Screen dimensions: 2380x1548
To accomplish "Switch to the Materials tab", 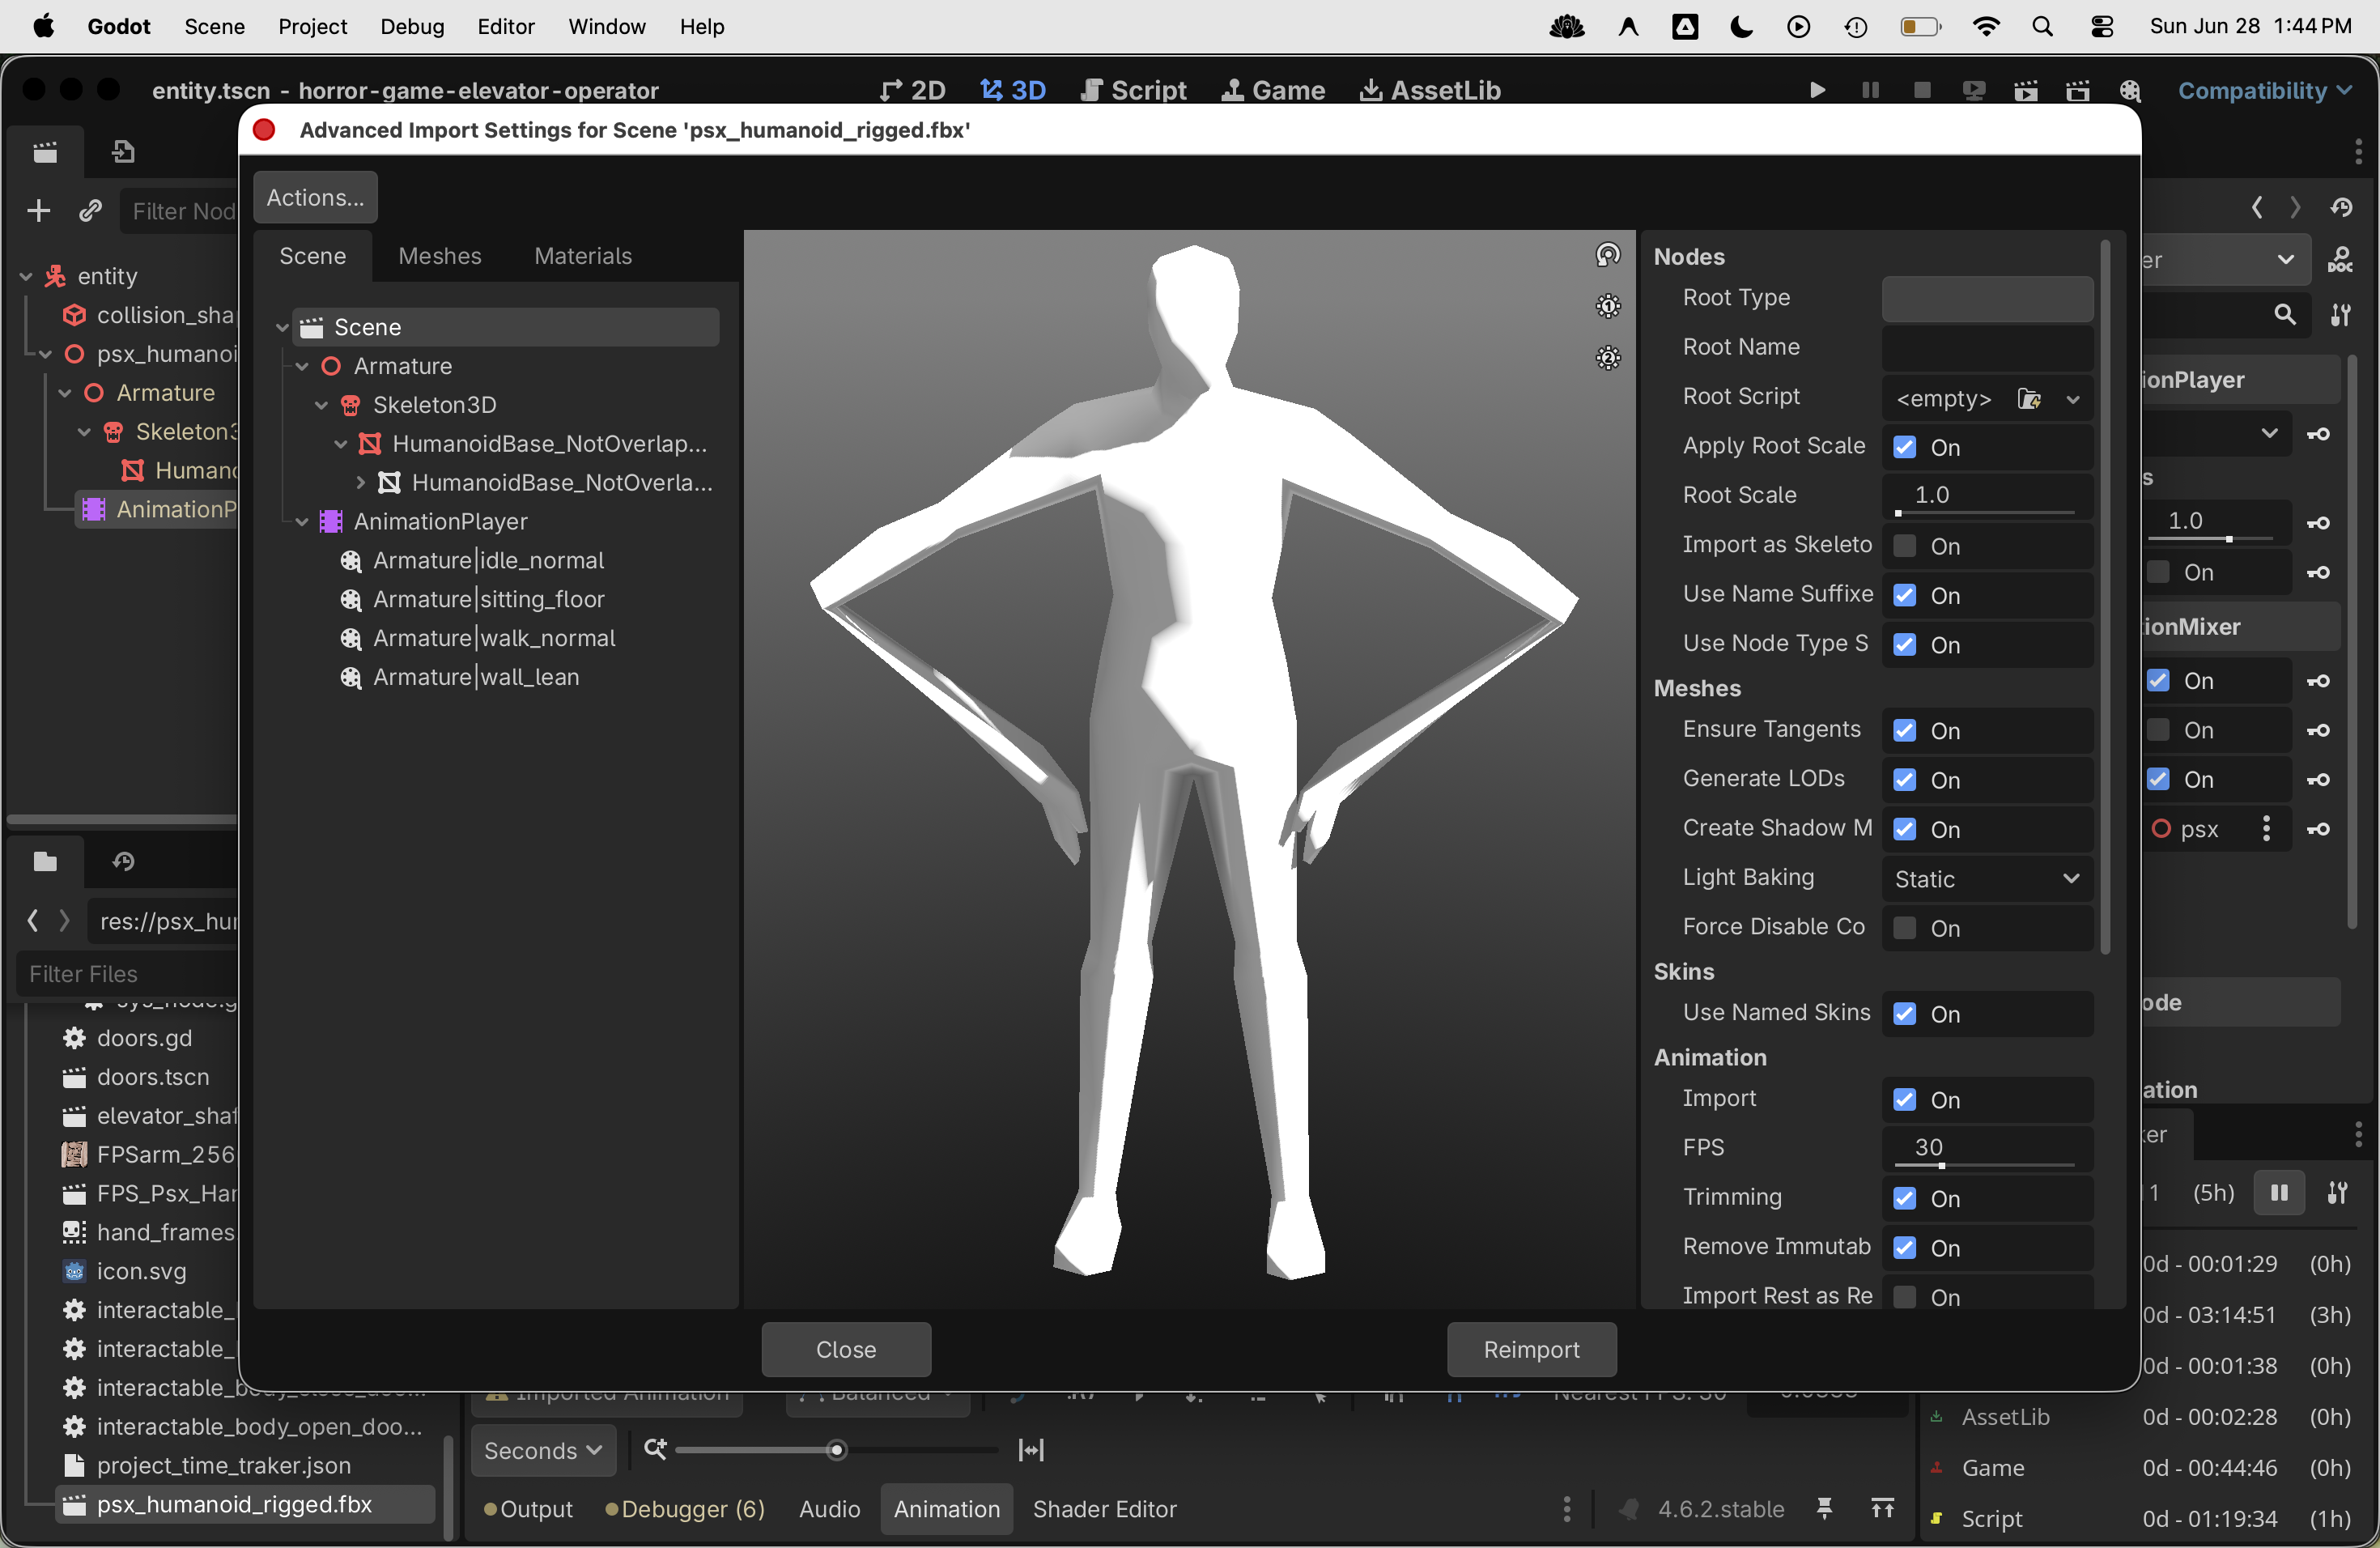I will click(x=583, y=256).
